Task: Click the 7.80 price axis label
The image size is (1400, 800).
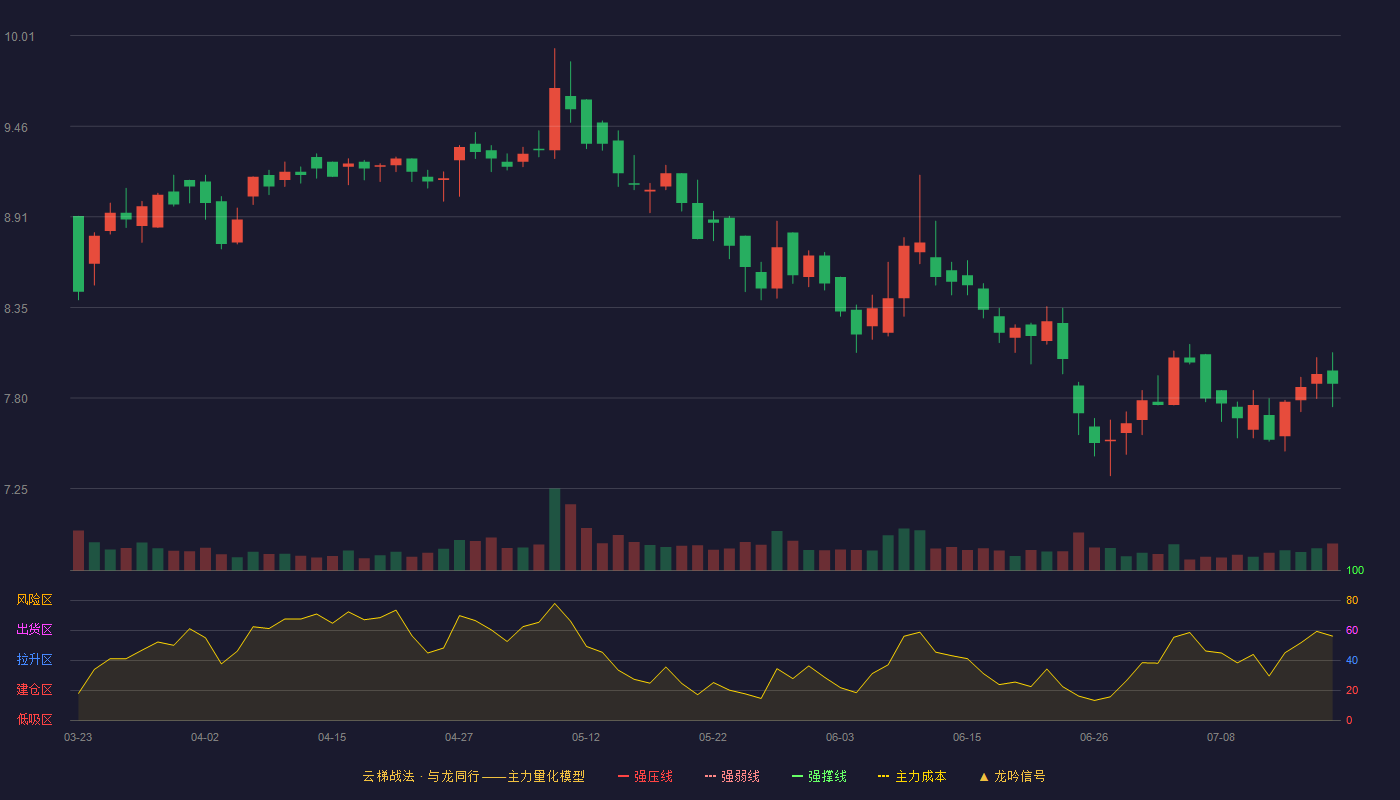Action: point(16,399)
